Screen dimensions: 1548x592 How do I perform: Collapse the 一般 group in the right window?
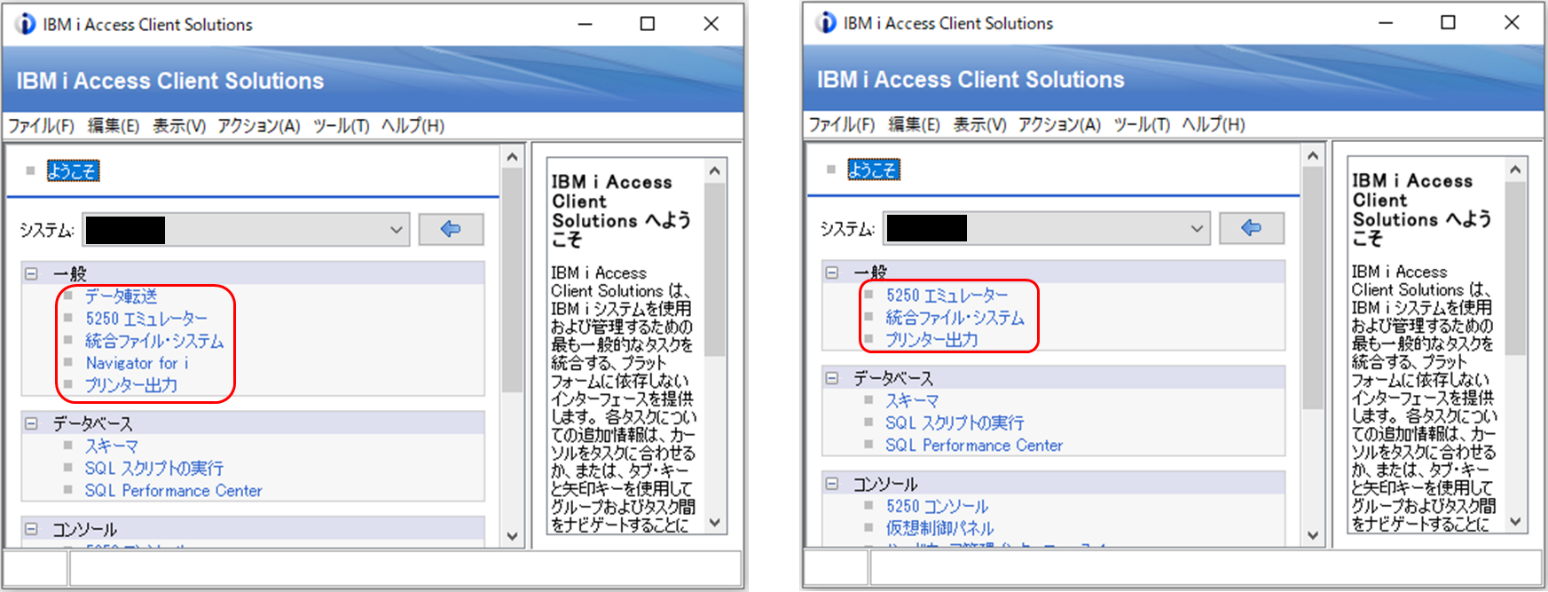(832, 272)
